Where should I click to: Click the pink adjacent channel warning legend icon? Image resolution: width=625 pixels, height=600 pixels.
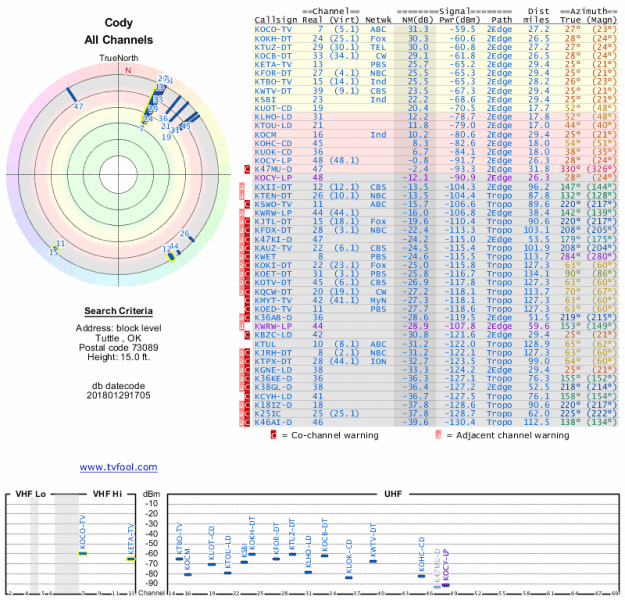[x=438, y=435]
